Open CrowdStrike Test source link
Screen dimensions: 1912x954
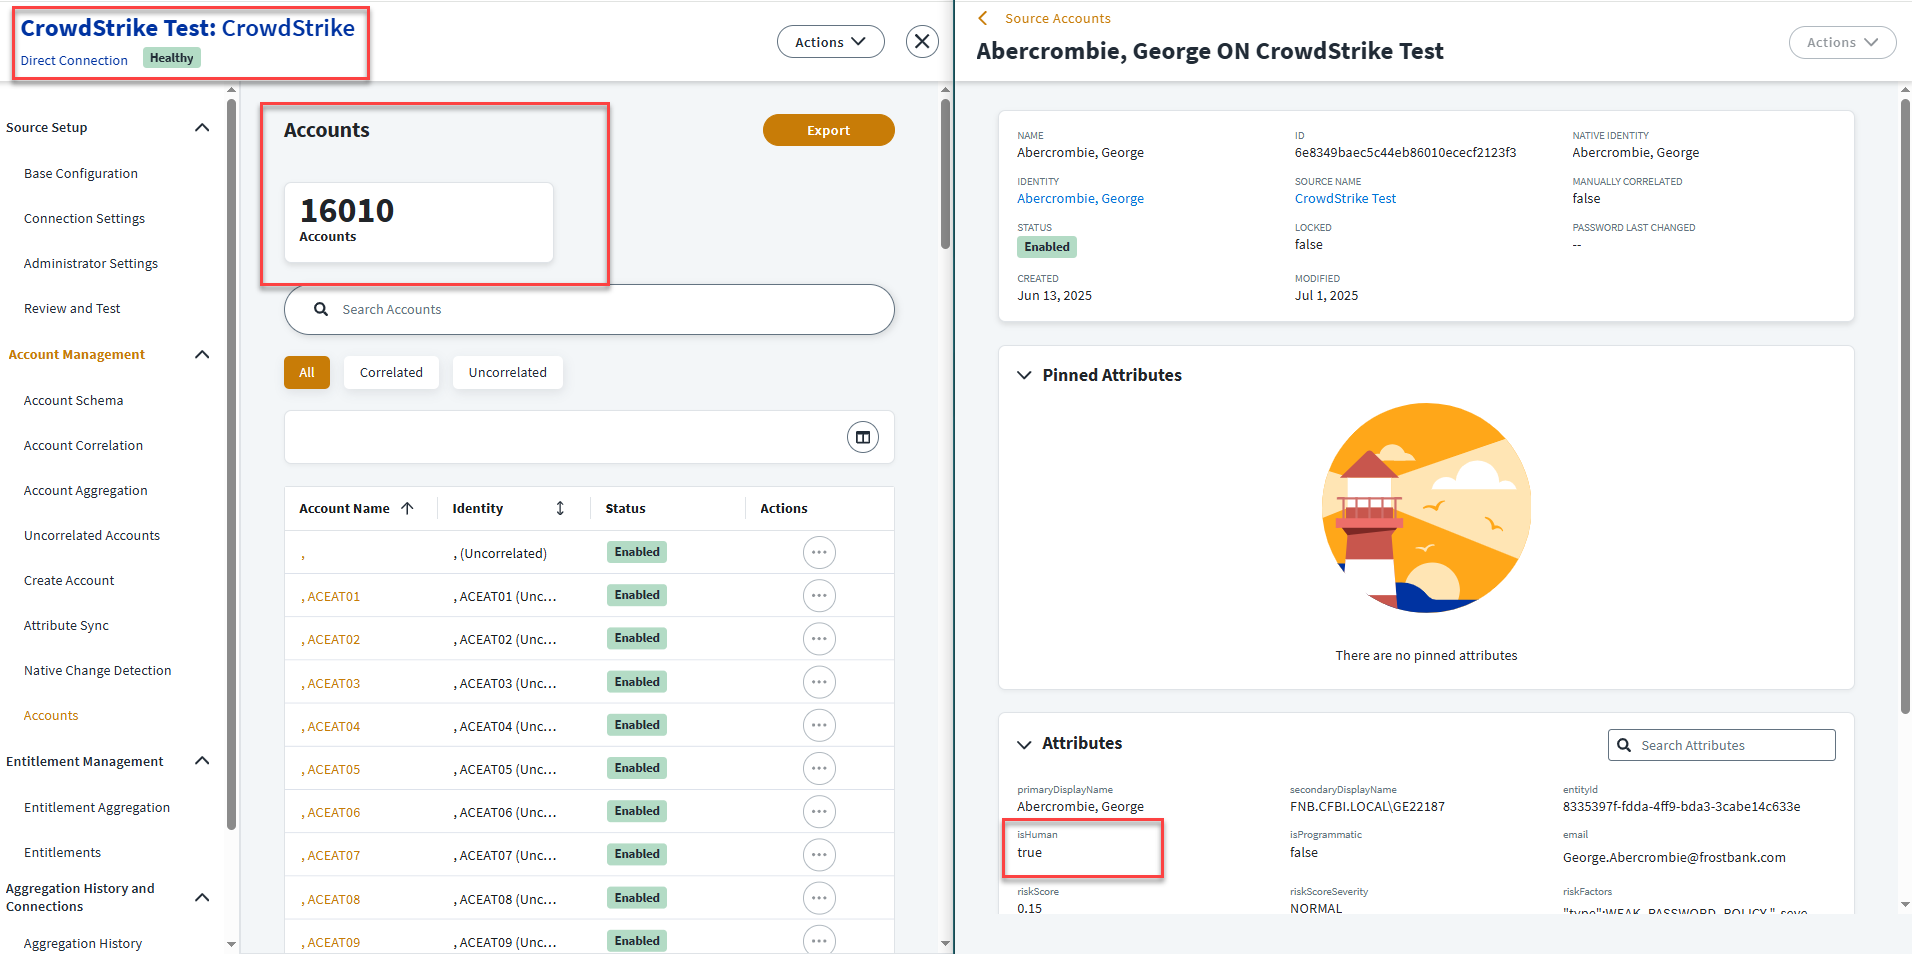1345,198
